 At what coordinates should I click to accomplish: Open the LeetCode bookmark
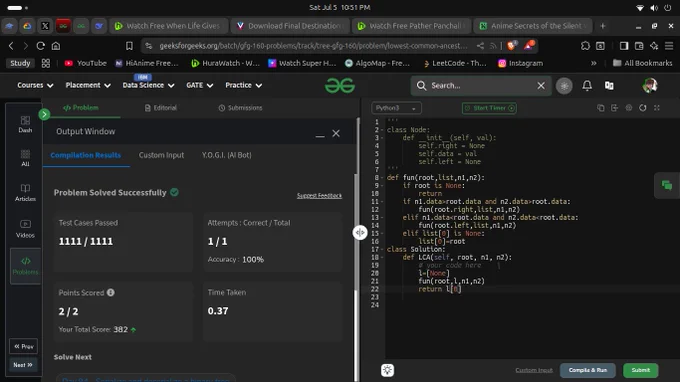(x=454, y=63)
